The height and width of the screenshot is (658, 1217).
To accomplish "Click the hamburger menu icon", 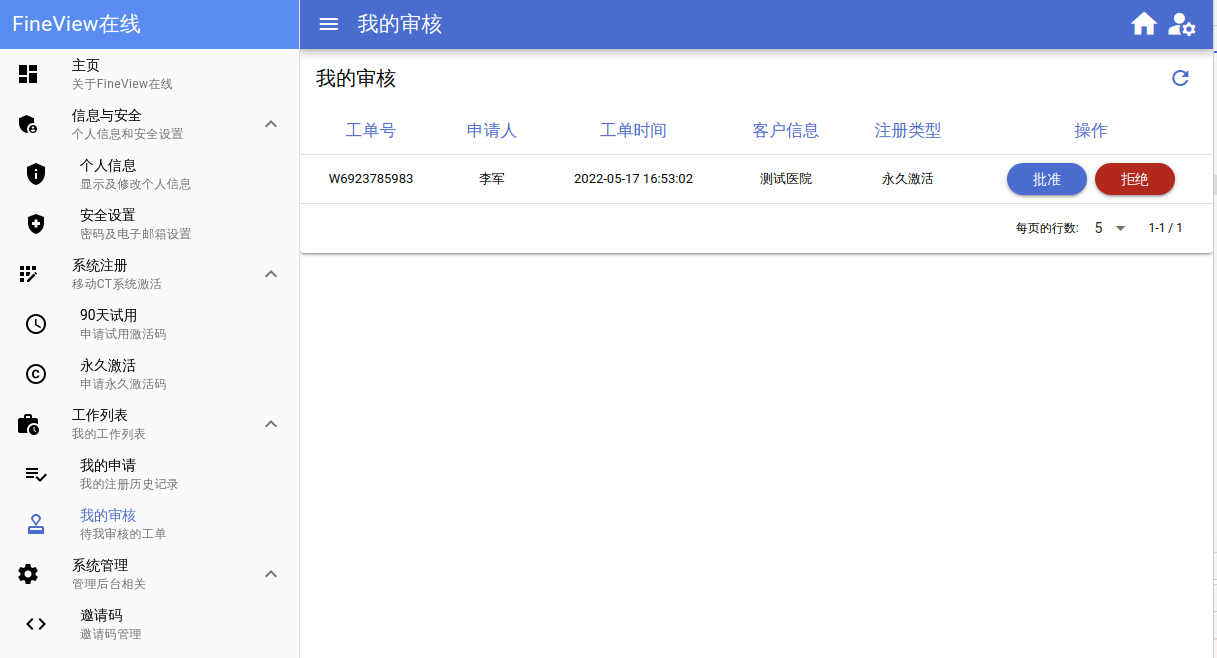I will pyautogui.click(x=329, y=24).
